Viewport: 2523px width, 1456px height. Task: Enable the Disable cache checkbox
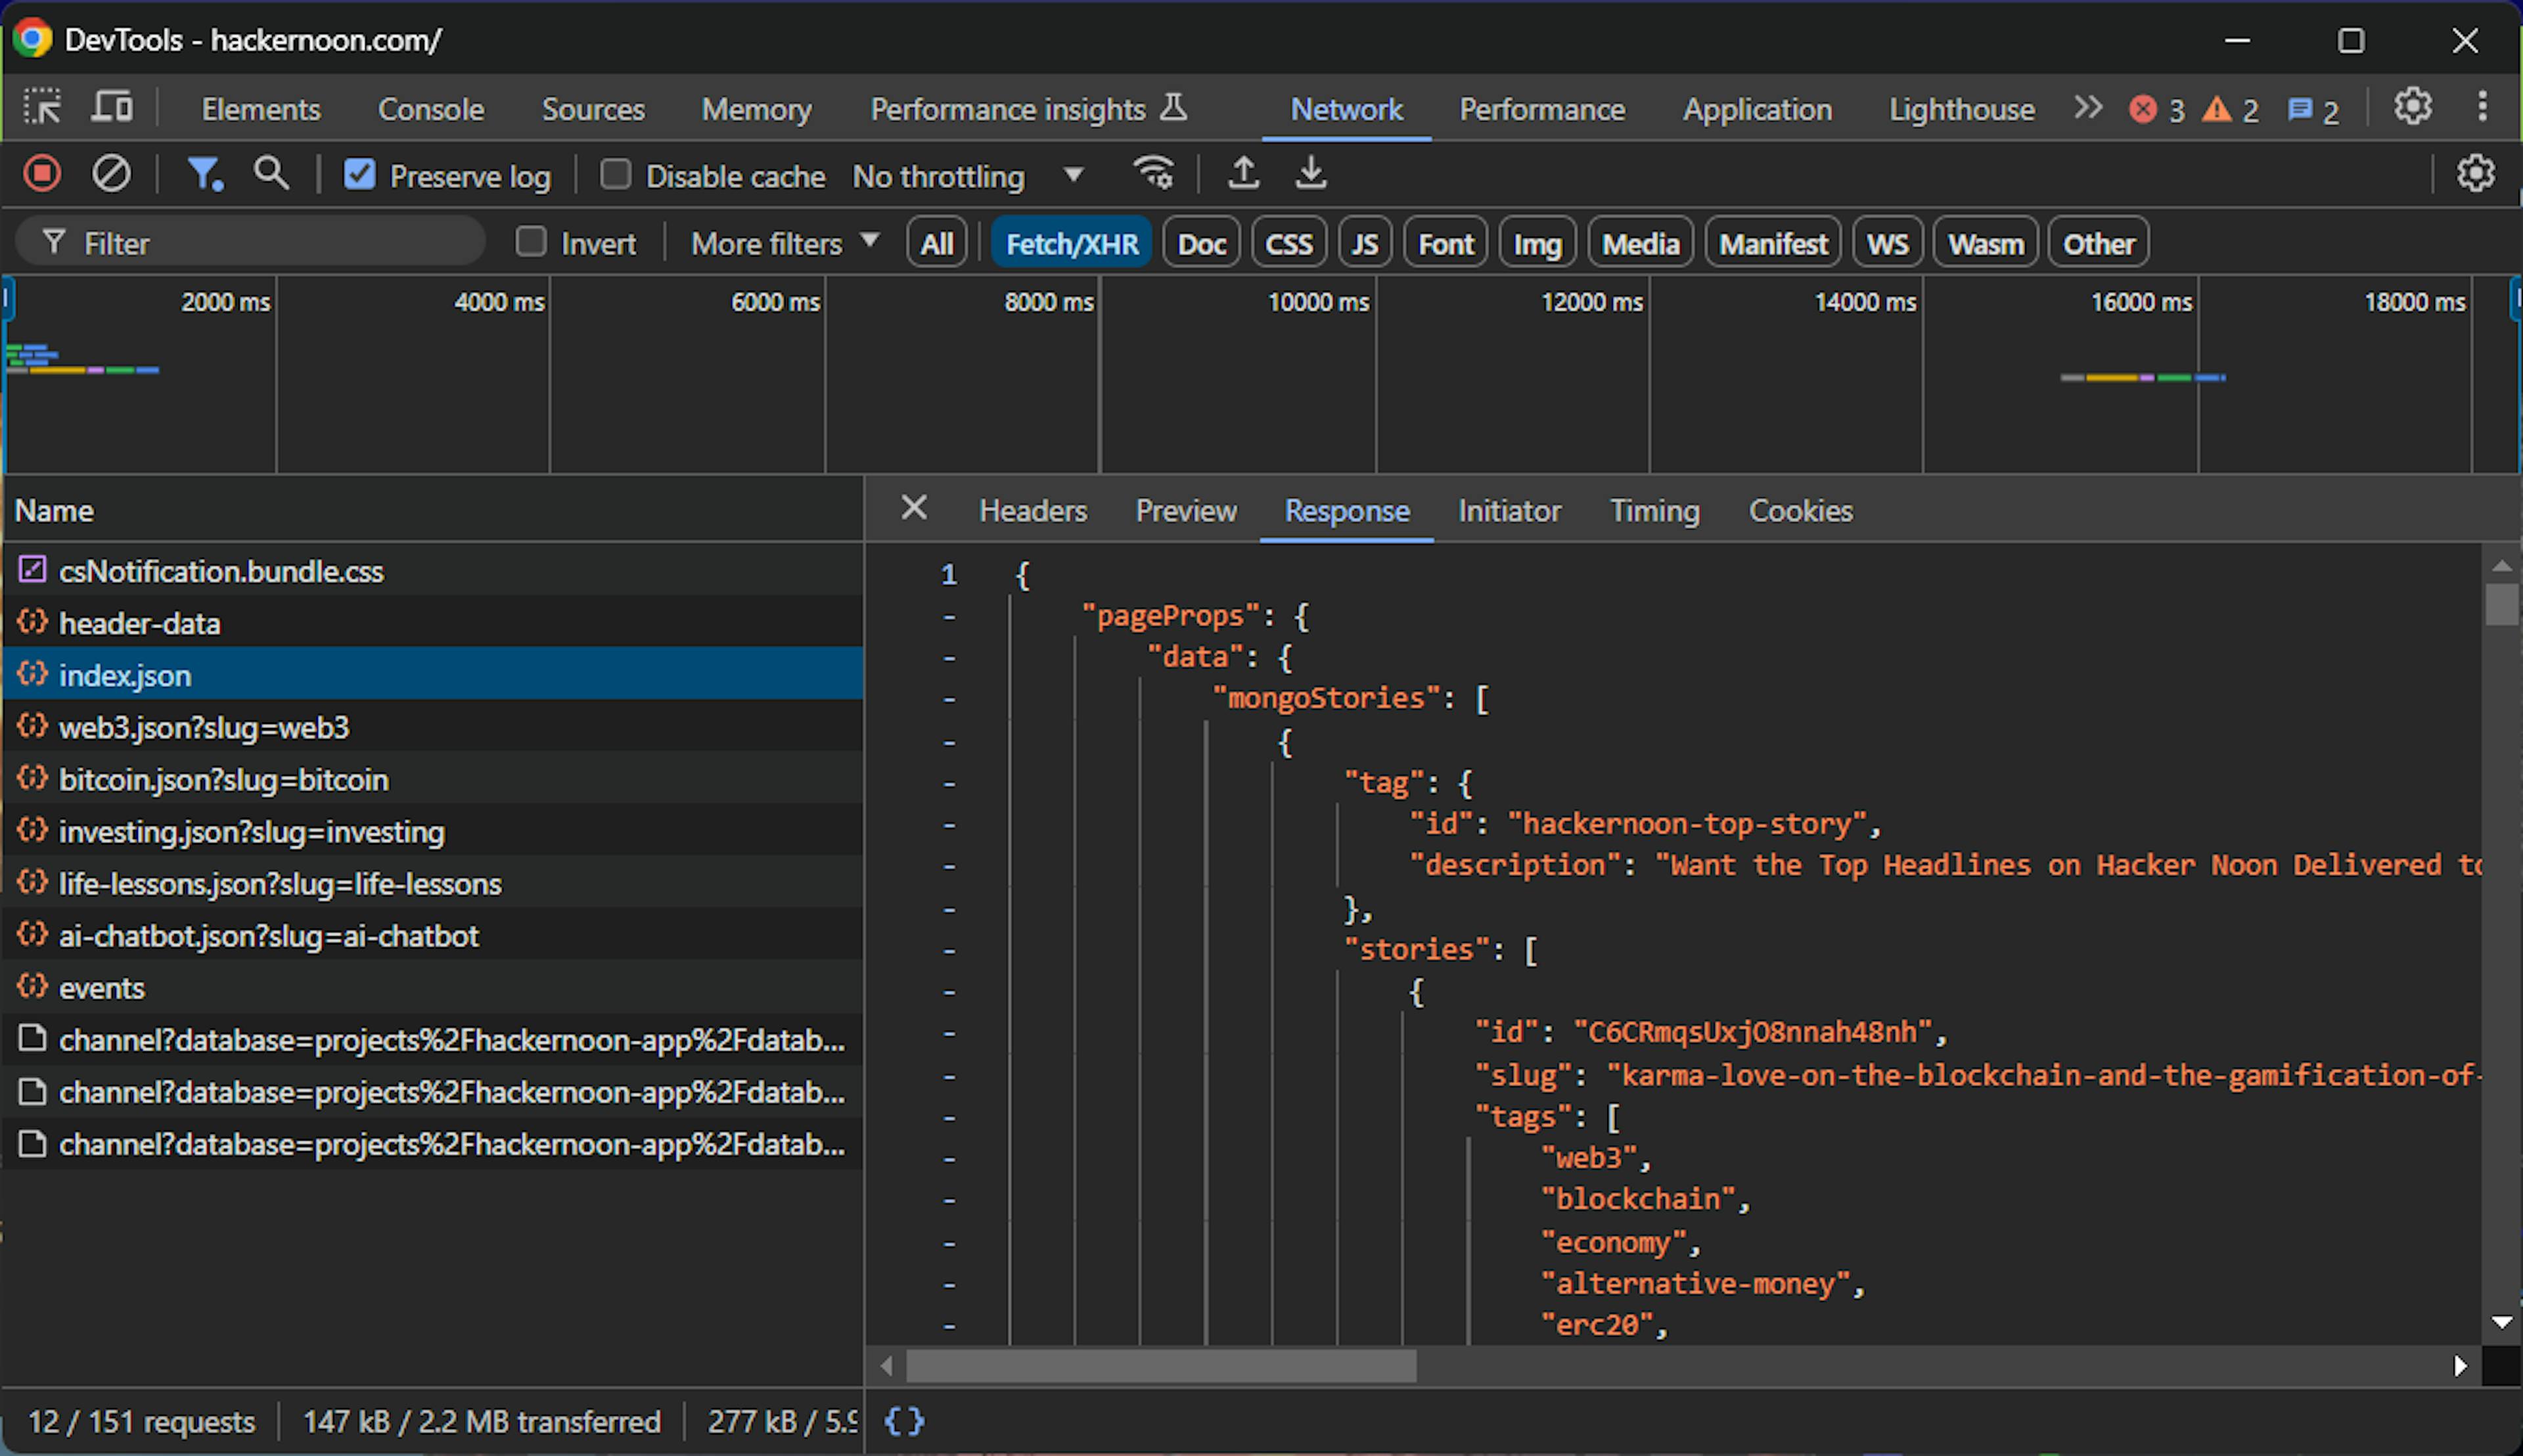[x=614, y=175]
